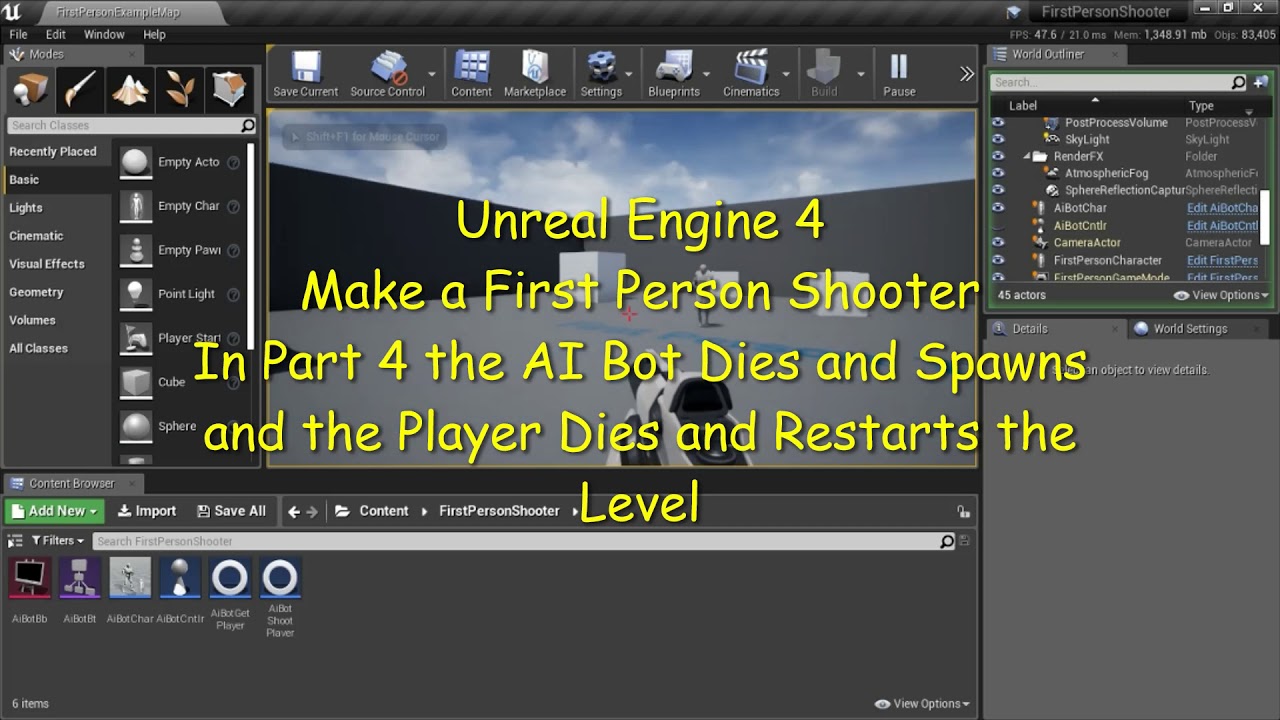This screenshot has width=1280, height=720.
Task: Select the AiBotChar blueprint asset
Action: pos(130,578)
